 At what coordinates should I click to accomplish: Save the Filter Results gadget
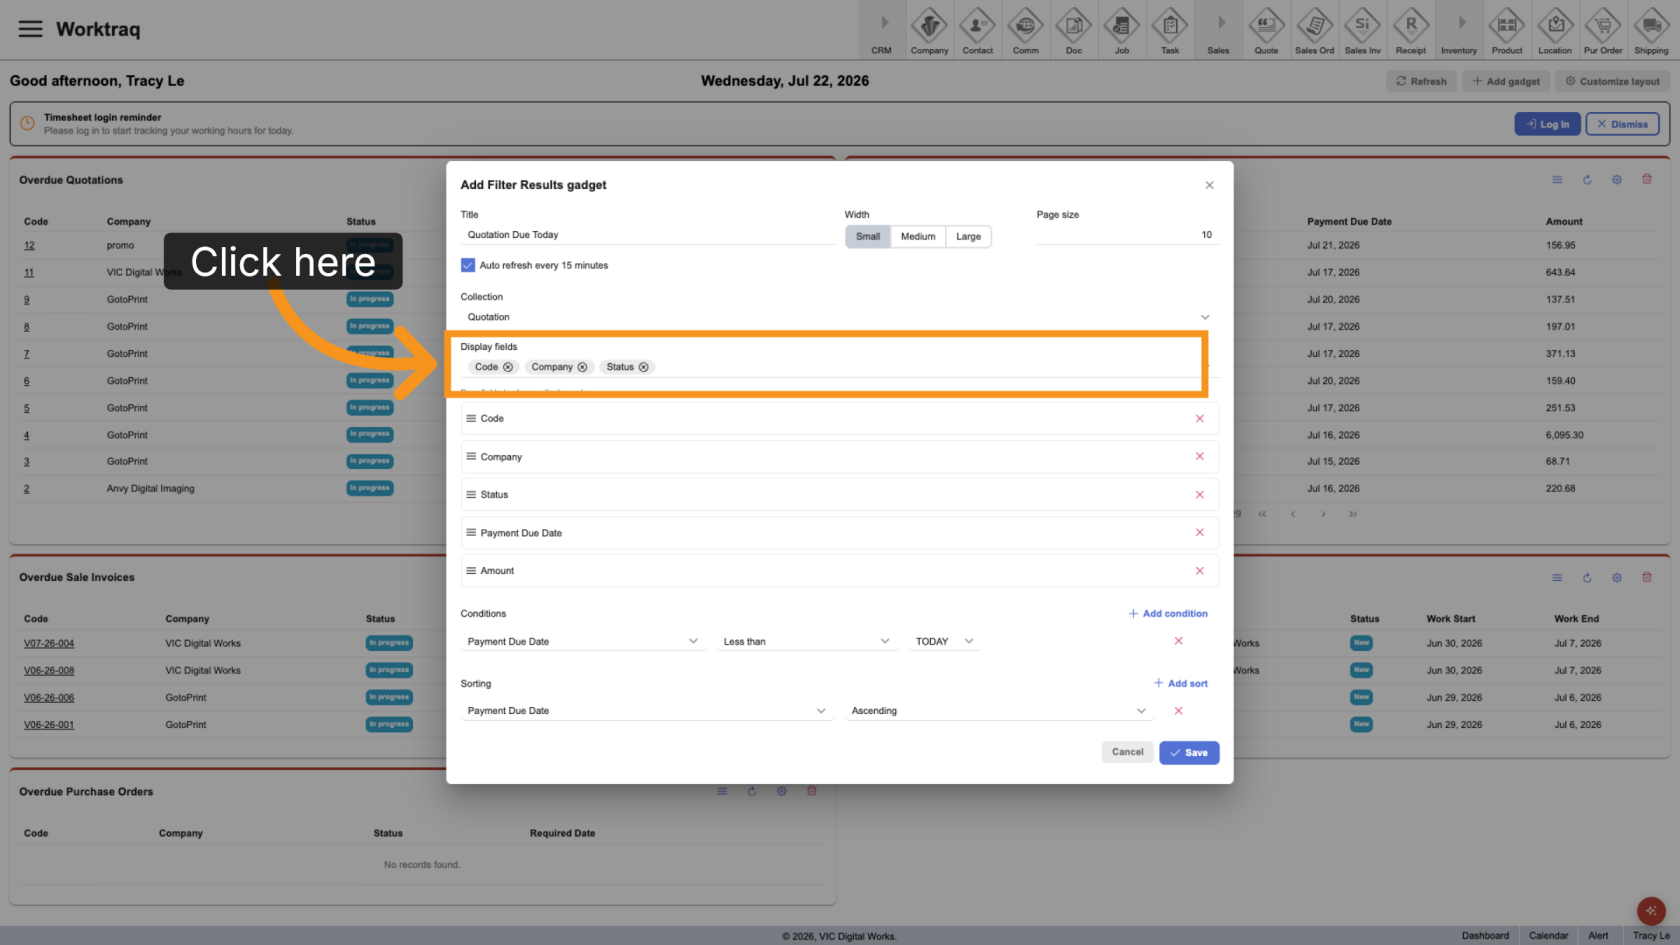pyautogui.click(x=1189, y=753)
